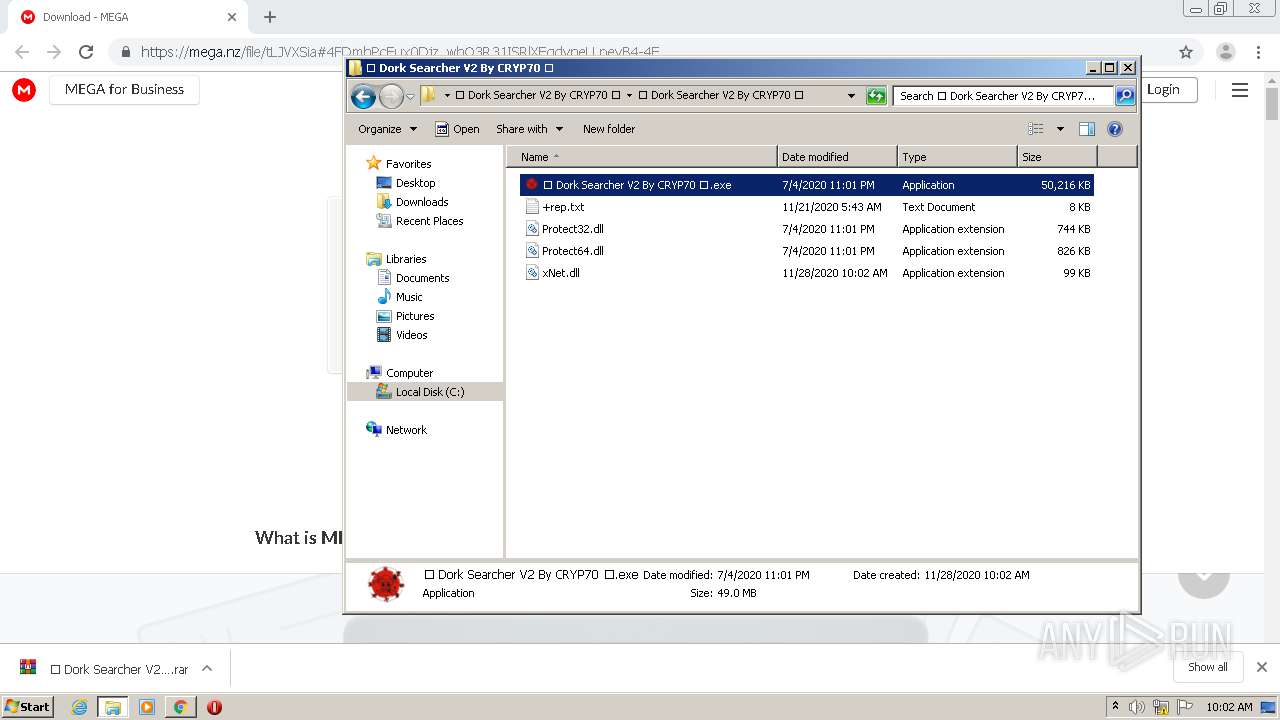Open the recent locations dropdown beside Forward
The width and height of the screenshot is (1280, 720).
[410, 97]
